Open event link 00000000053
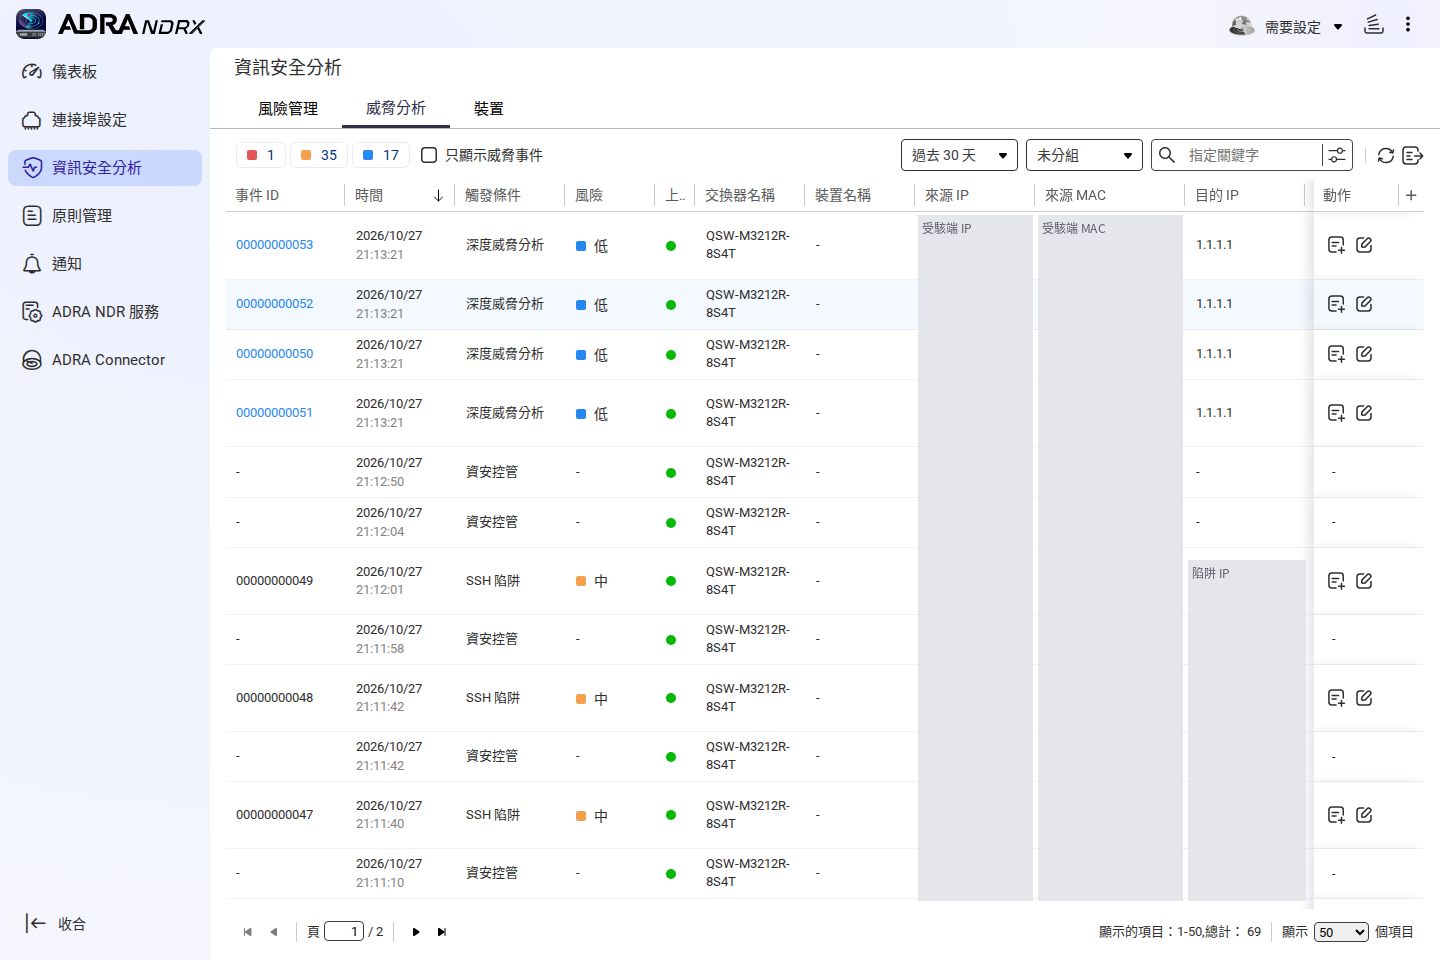Viewport: 1440px width, 960px height. point(275,245)
